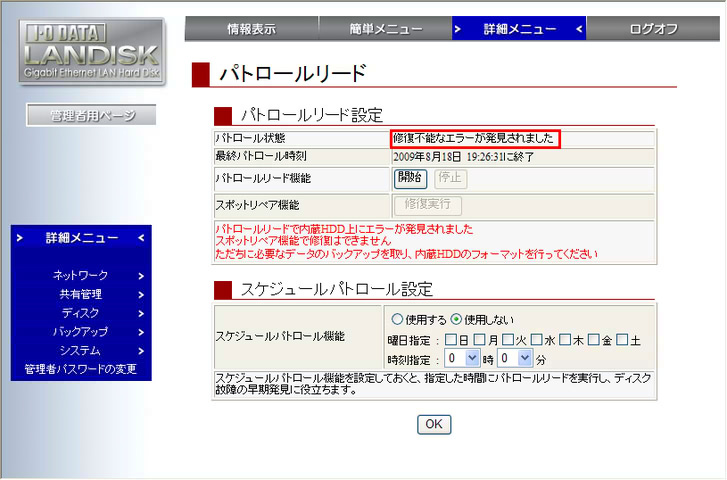Switch to the 簡単メニュー tab

[x=385, y=29]
